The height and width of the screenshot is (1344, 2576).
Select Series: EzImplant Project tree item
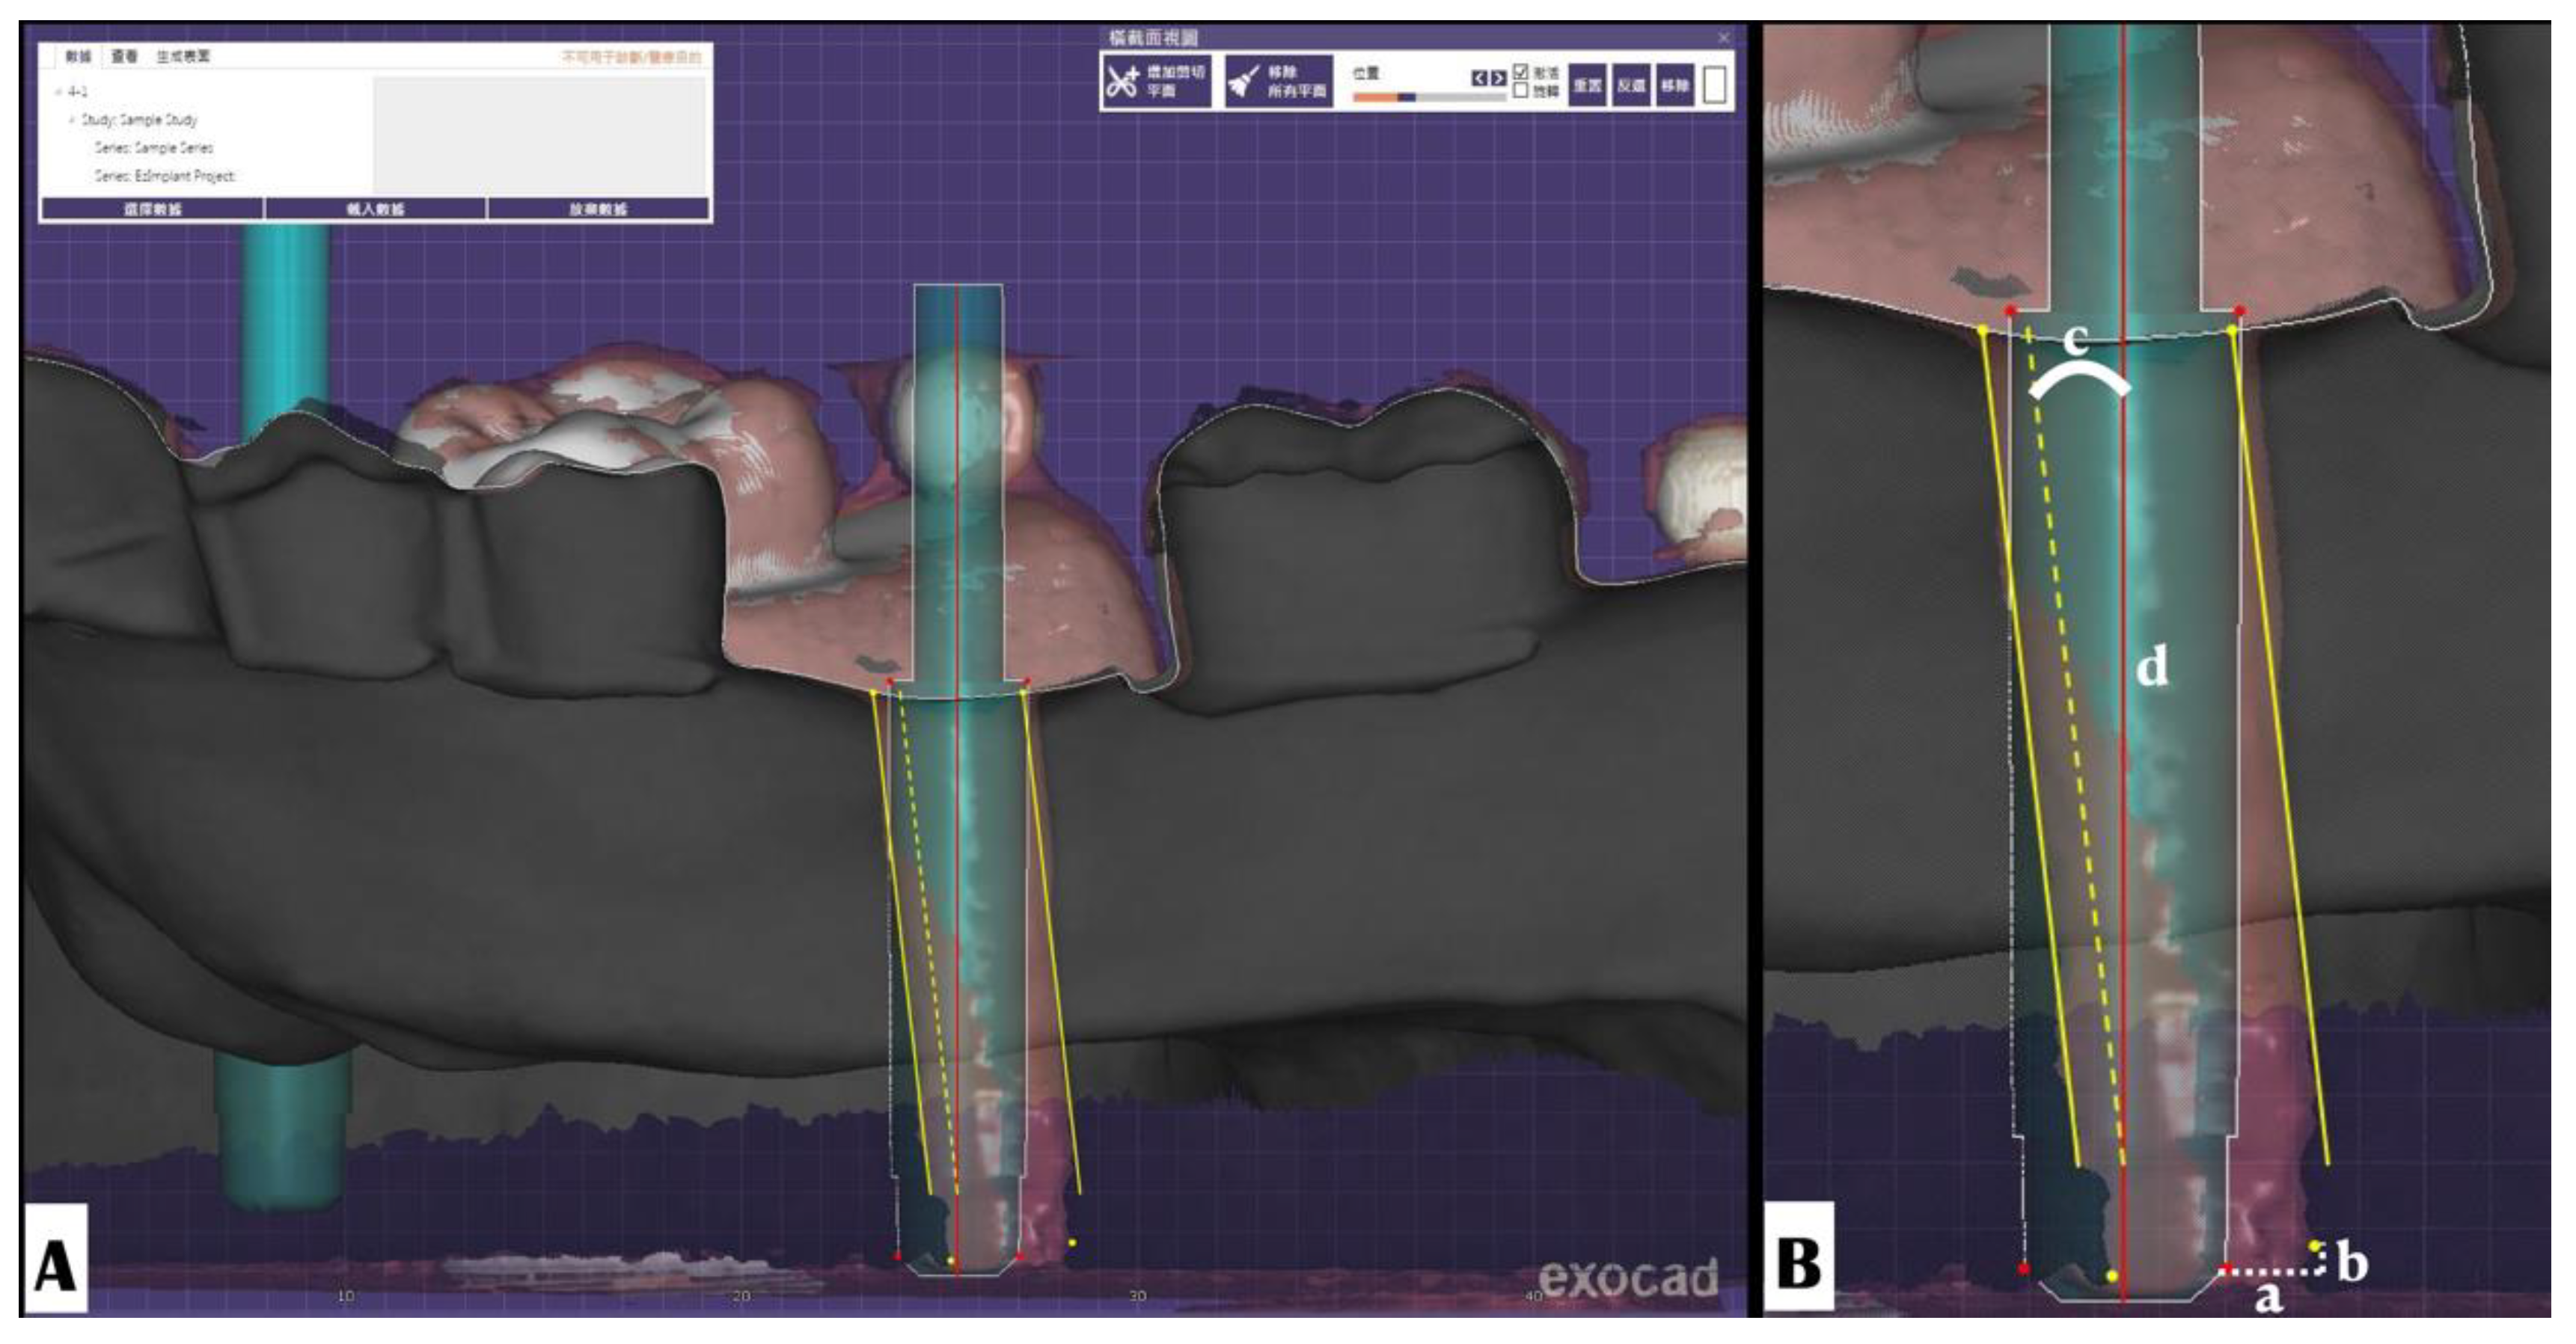pos(165,176)
